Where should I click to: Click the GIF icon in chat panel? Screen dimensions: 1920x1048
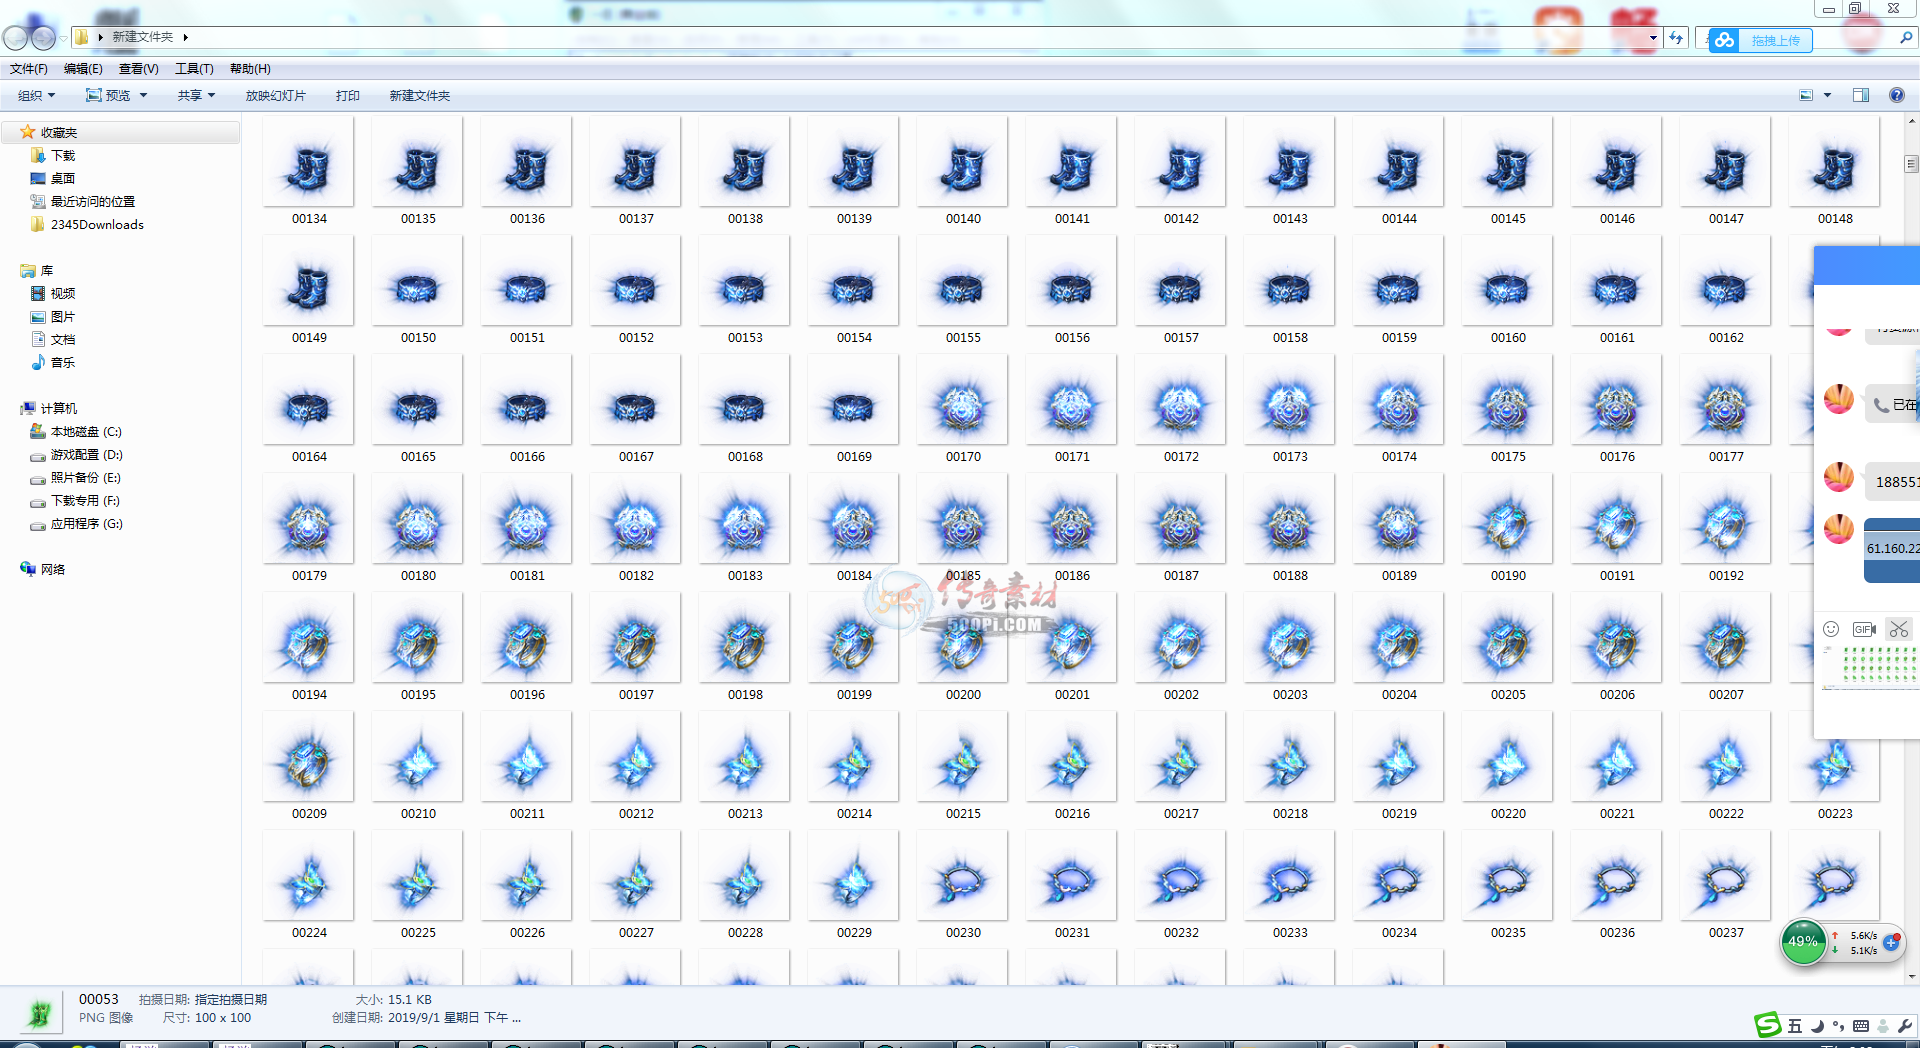1864,629
